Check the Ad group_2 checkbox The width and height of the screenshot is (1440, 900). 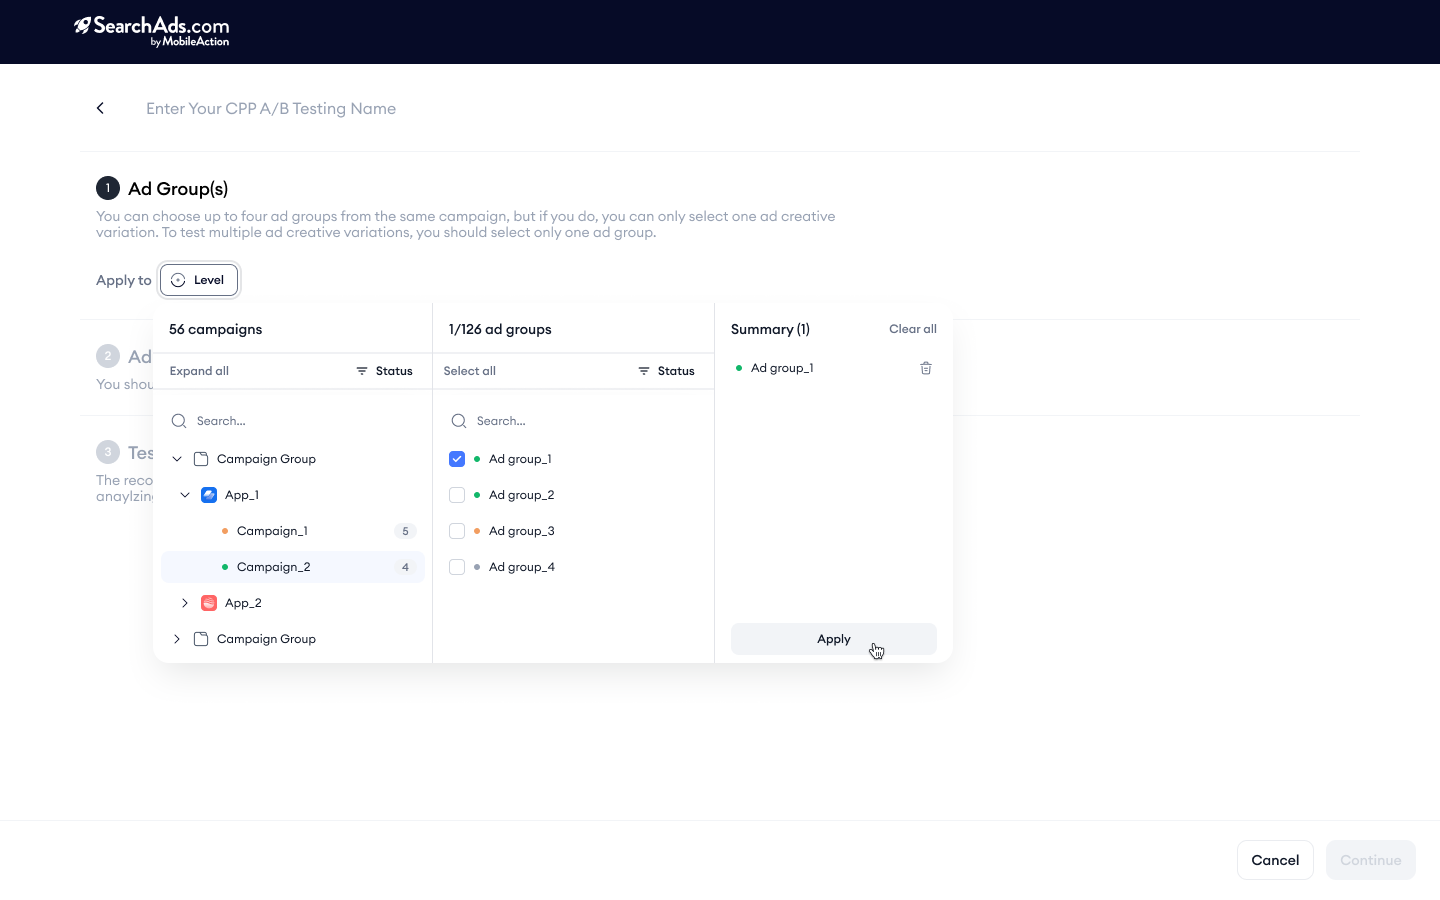(x=457, y=494)
